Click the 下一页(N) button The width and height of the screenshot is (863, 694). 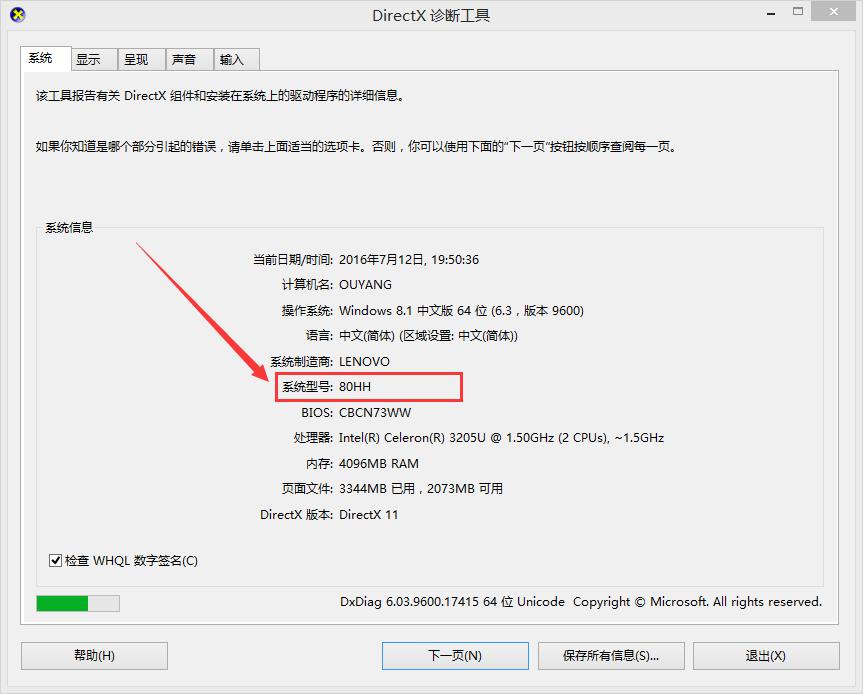454,656
